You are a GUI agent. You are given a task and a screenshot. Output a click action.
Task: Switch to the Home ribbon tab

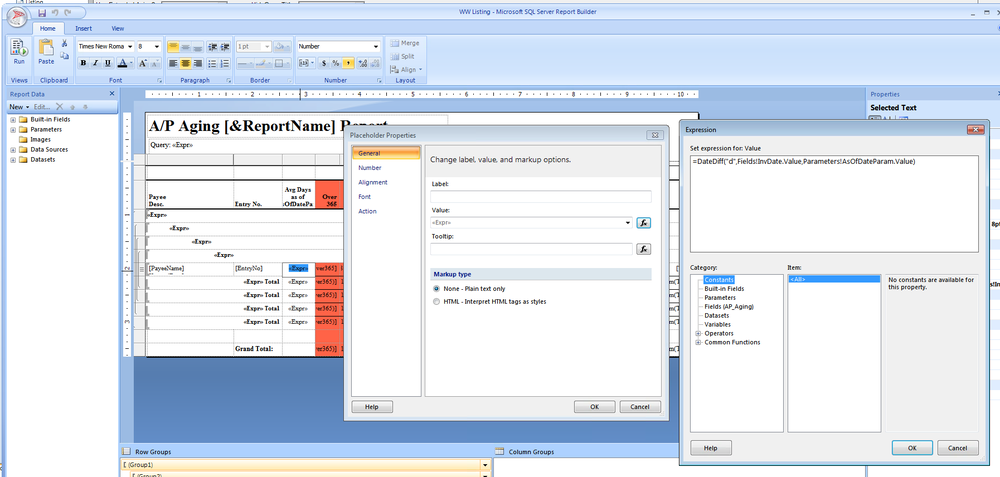48,28
